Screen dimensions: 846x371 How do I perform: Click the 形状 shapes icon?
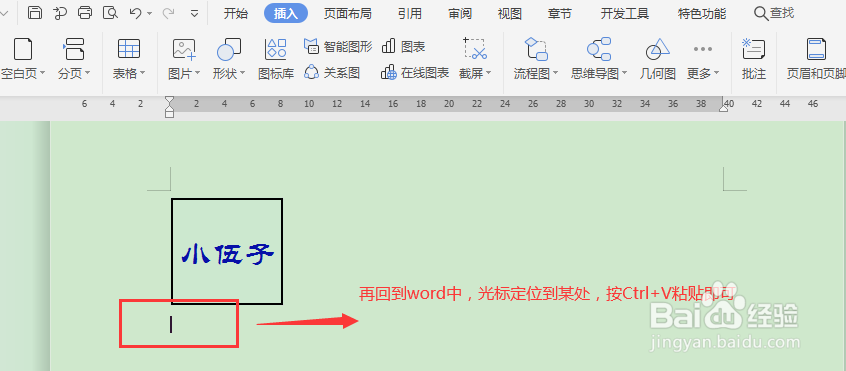pos(229,49)
